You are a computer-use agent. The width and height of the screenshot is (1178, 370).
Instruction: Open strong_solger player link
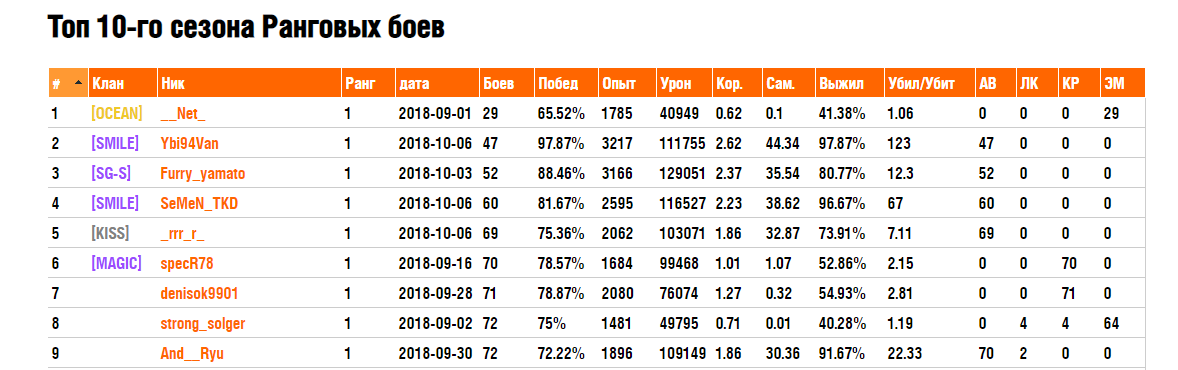[x=203, y=323]
